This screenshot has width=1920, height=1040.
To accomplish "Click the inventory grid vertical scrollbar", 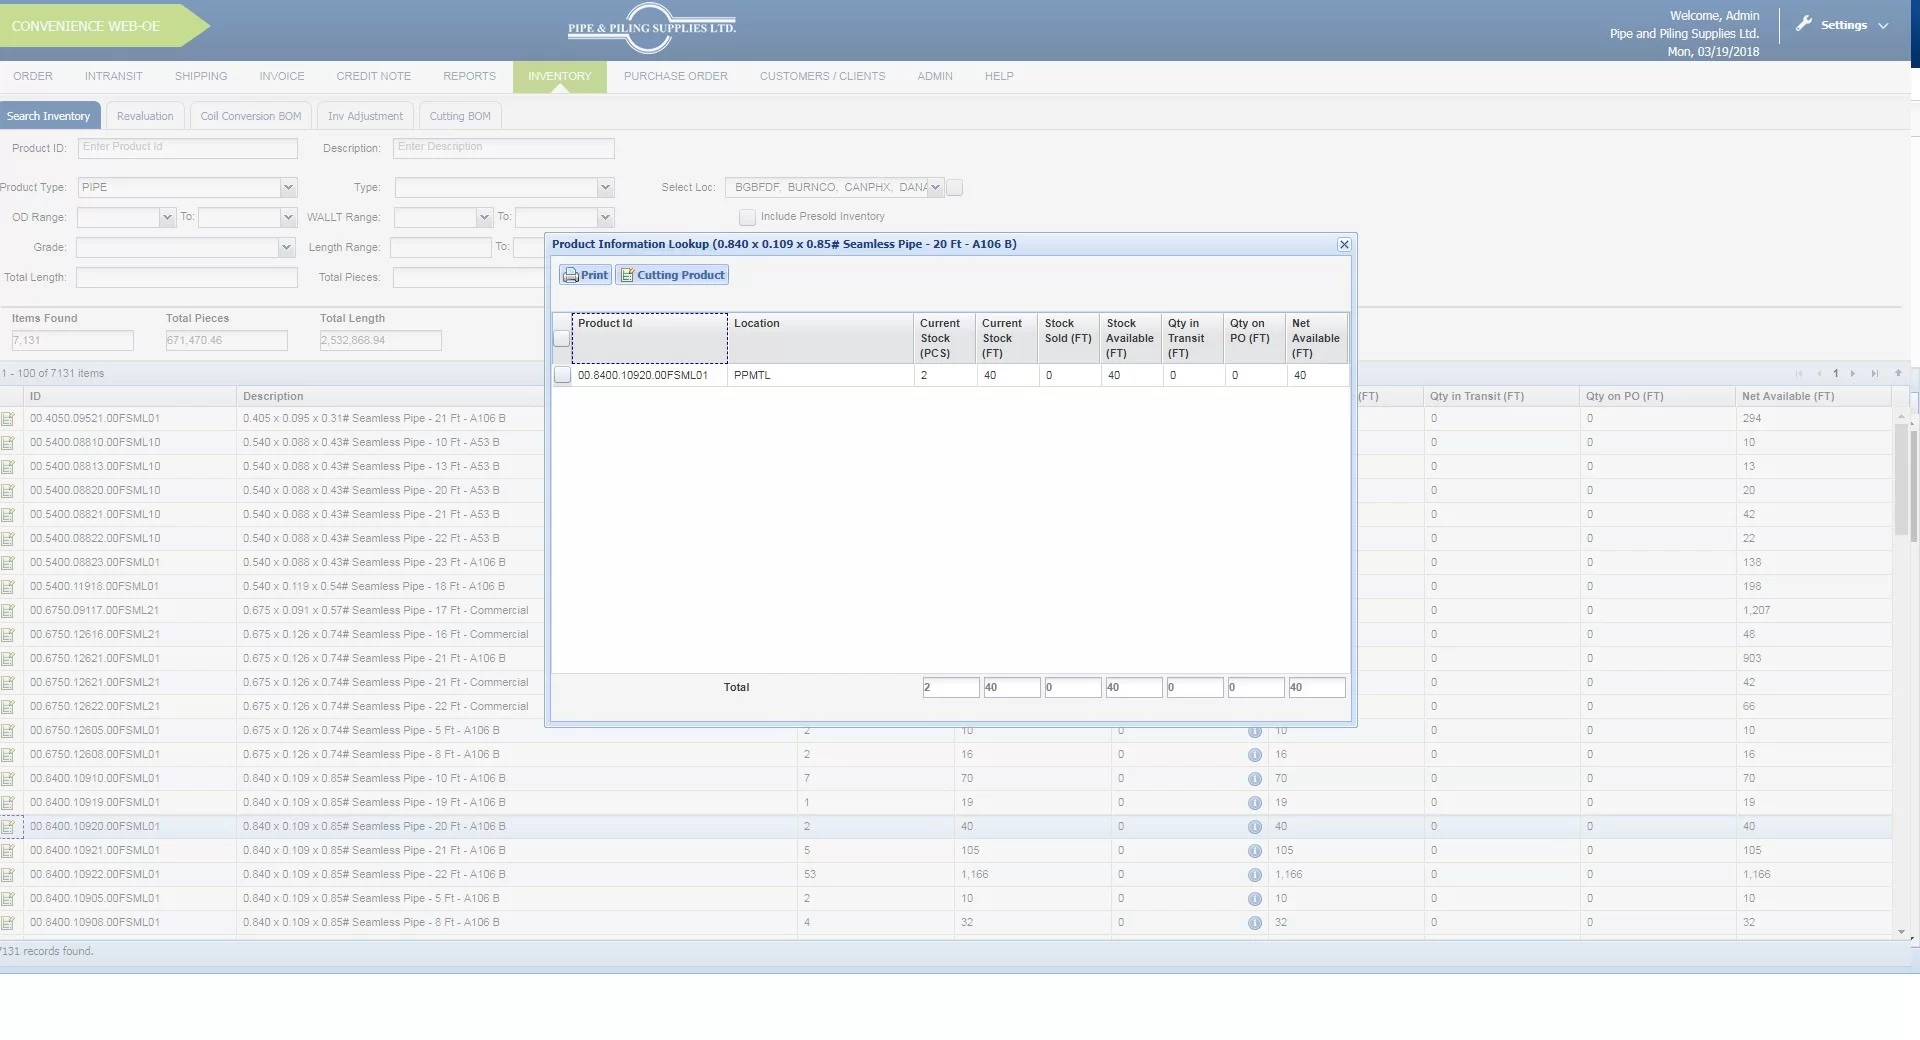I will pyautogui.click(x=1900, y=480).
